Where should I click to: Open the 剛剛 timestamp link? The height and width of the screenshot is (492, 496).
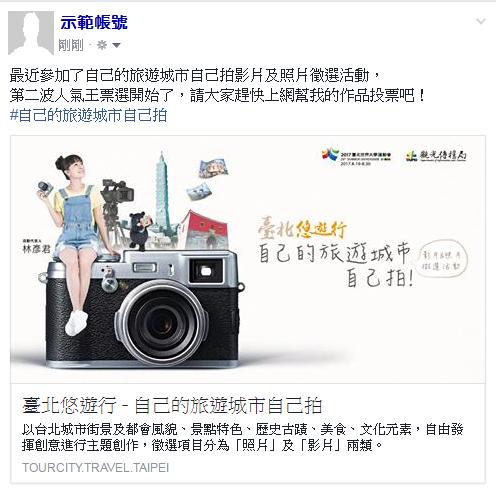(71, 45)
